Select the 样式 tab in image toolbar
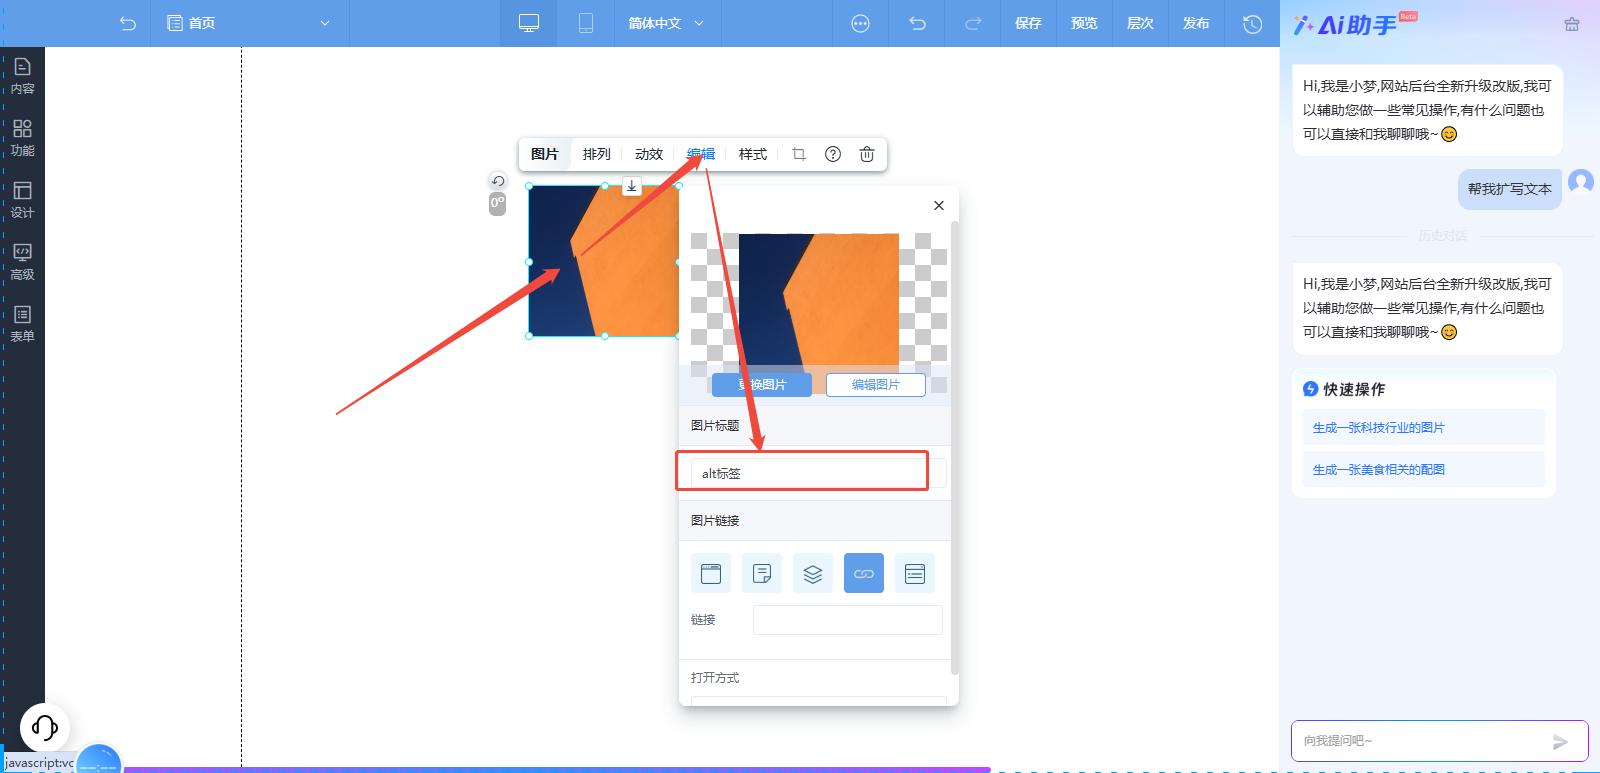The width and height of the screenshot is (1600, 773). pos(753,154)
